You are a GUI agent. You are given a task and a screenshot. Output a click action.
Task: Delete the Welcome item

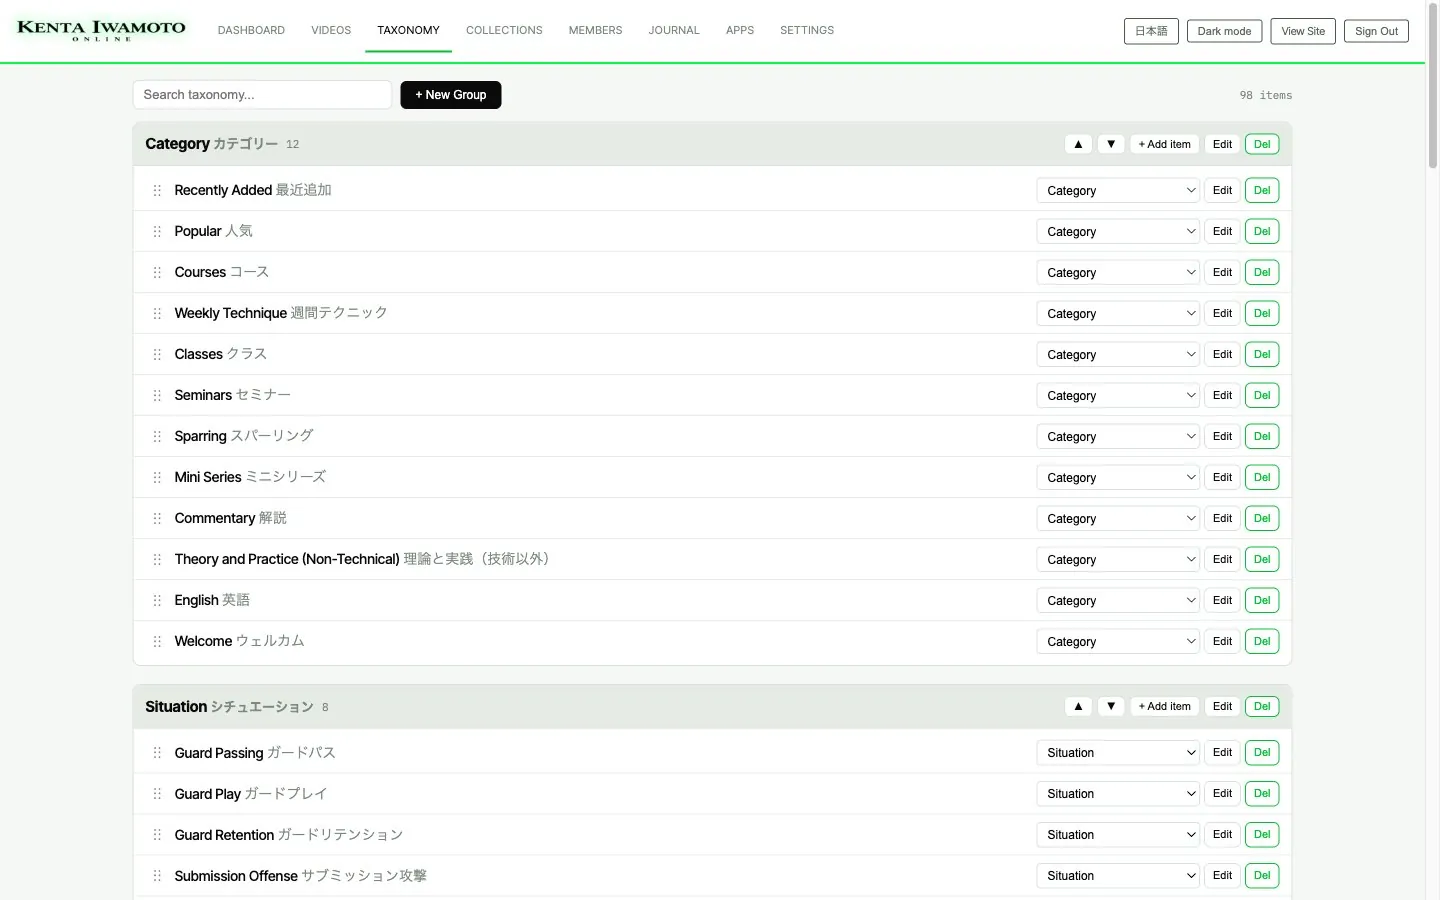point(1262,641)
